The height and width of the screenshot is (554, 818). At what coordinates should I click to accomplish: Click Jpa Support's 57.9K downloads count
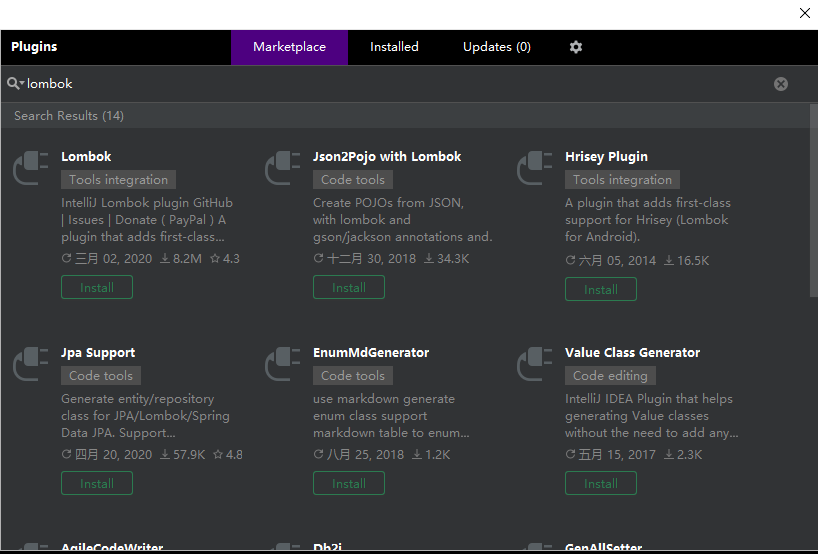[182, 455]
